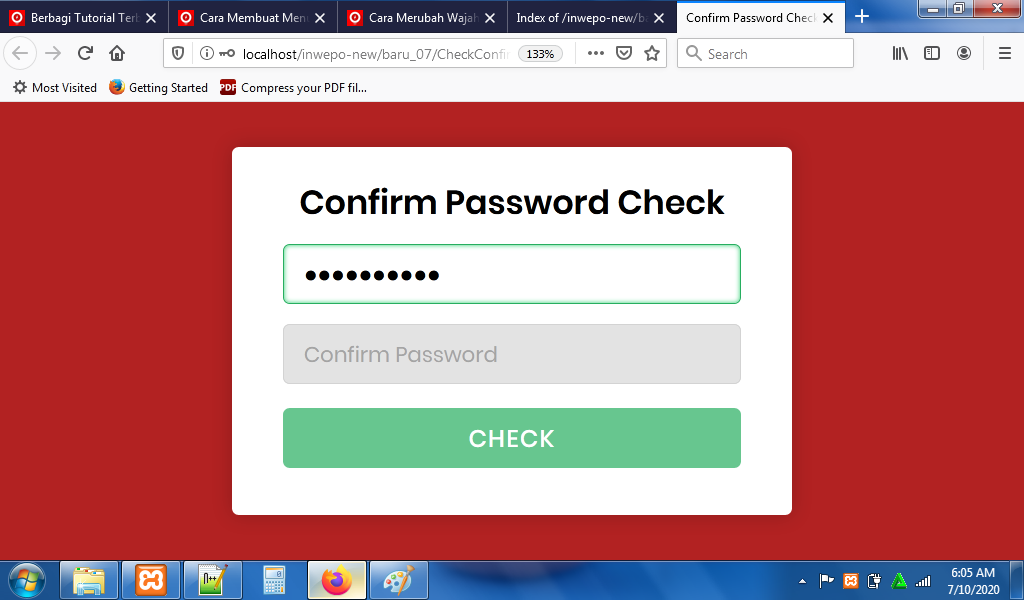Reload the page with the refresh icon

(x=85, y=54)
